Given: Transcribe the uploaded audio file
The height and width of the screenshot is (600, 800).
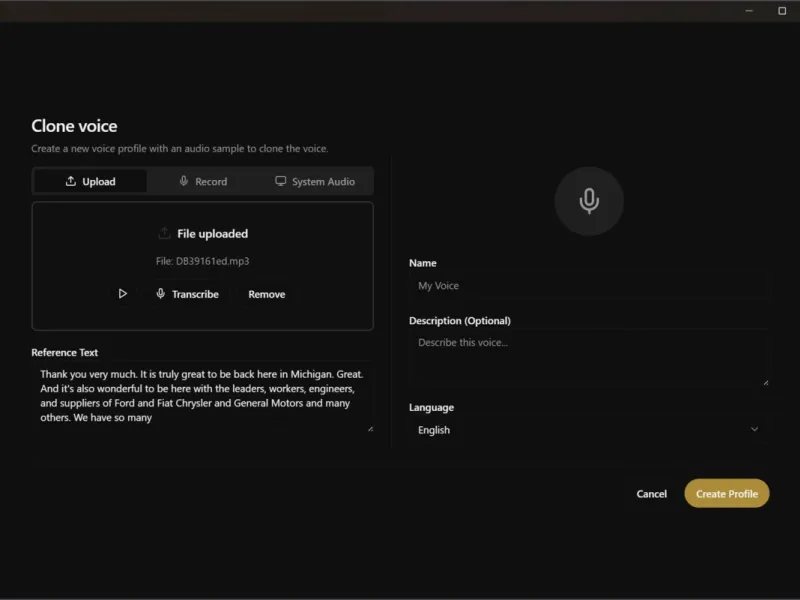Looking at the screenshot, I should click(x=187, y=294).
